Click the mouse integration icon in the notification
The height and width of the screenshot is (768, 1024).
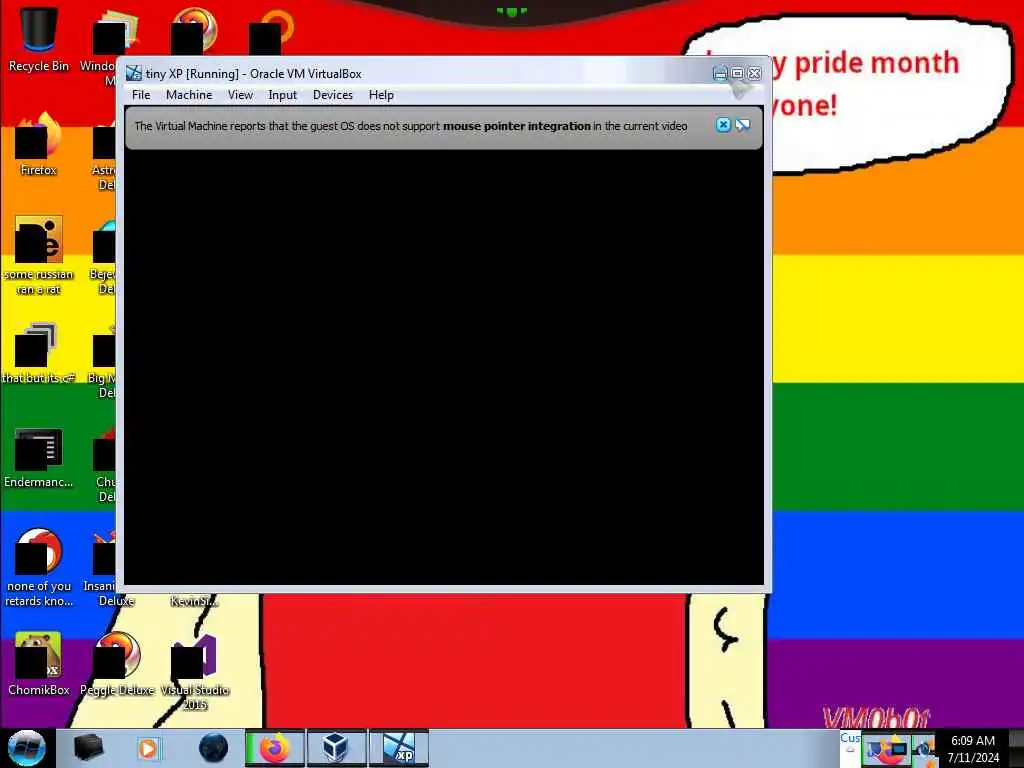click(743, 125)
